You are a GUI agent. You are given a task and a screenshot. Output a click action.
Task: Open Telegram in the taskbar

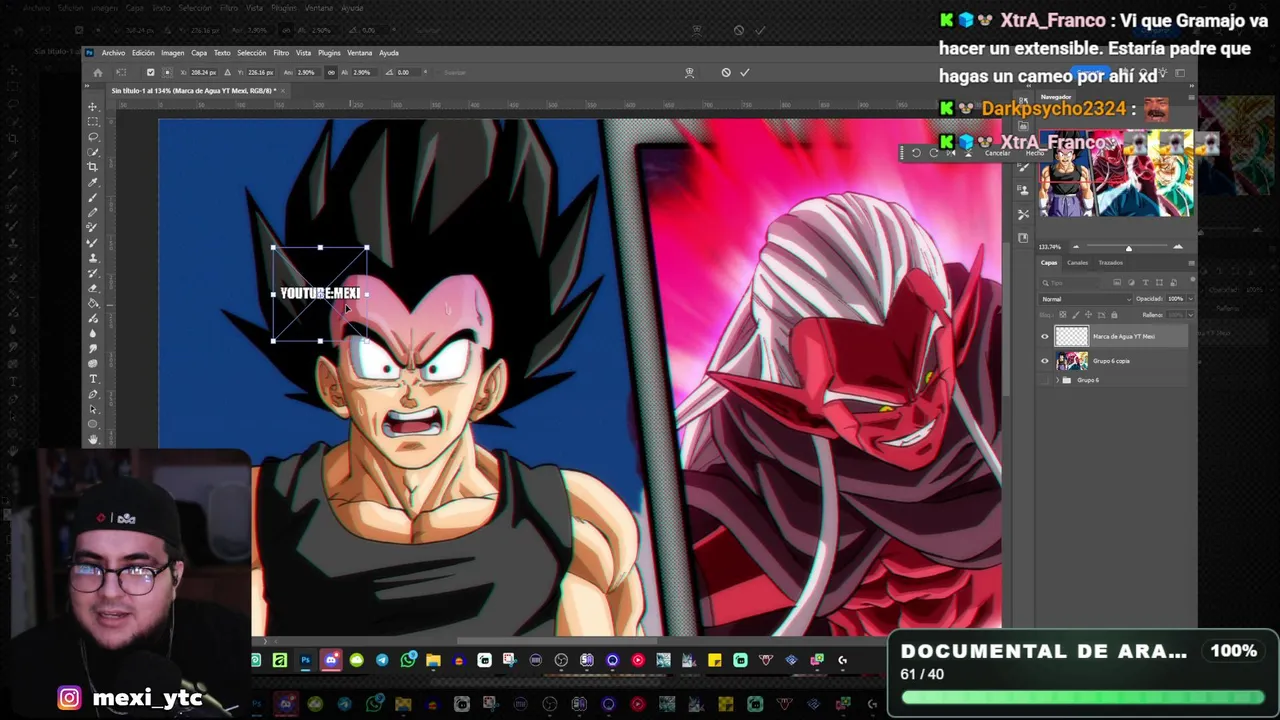[382, 660]
